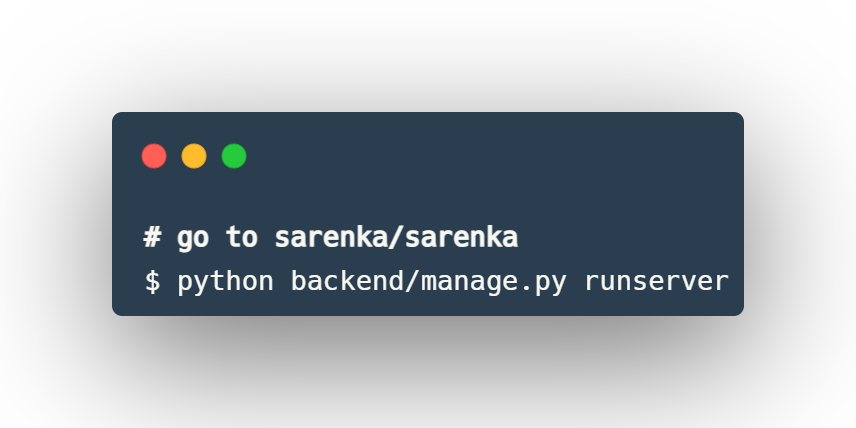The height and width of the screenshot is (428, 856).
Task: Click the word "python" in the command
Action: (x=226, y=281)
